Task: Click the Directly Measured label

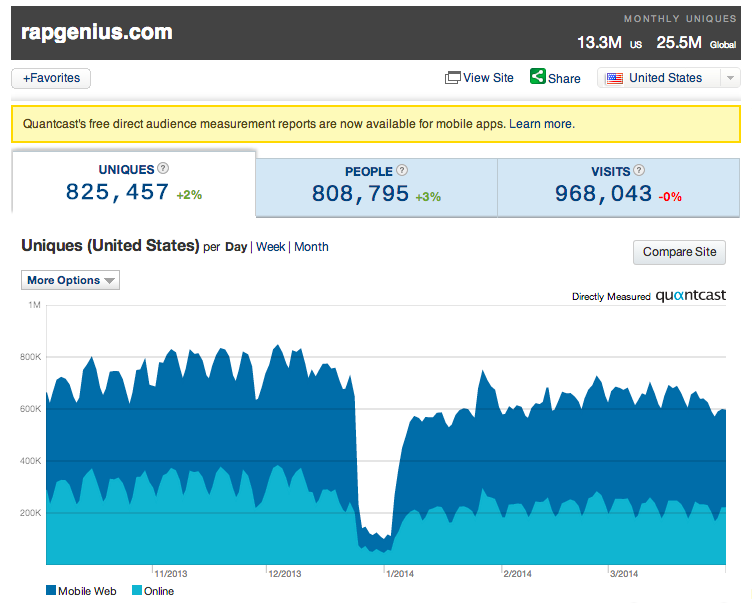Action: [x=611, y=297]
